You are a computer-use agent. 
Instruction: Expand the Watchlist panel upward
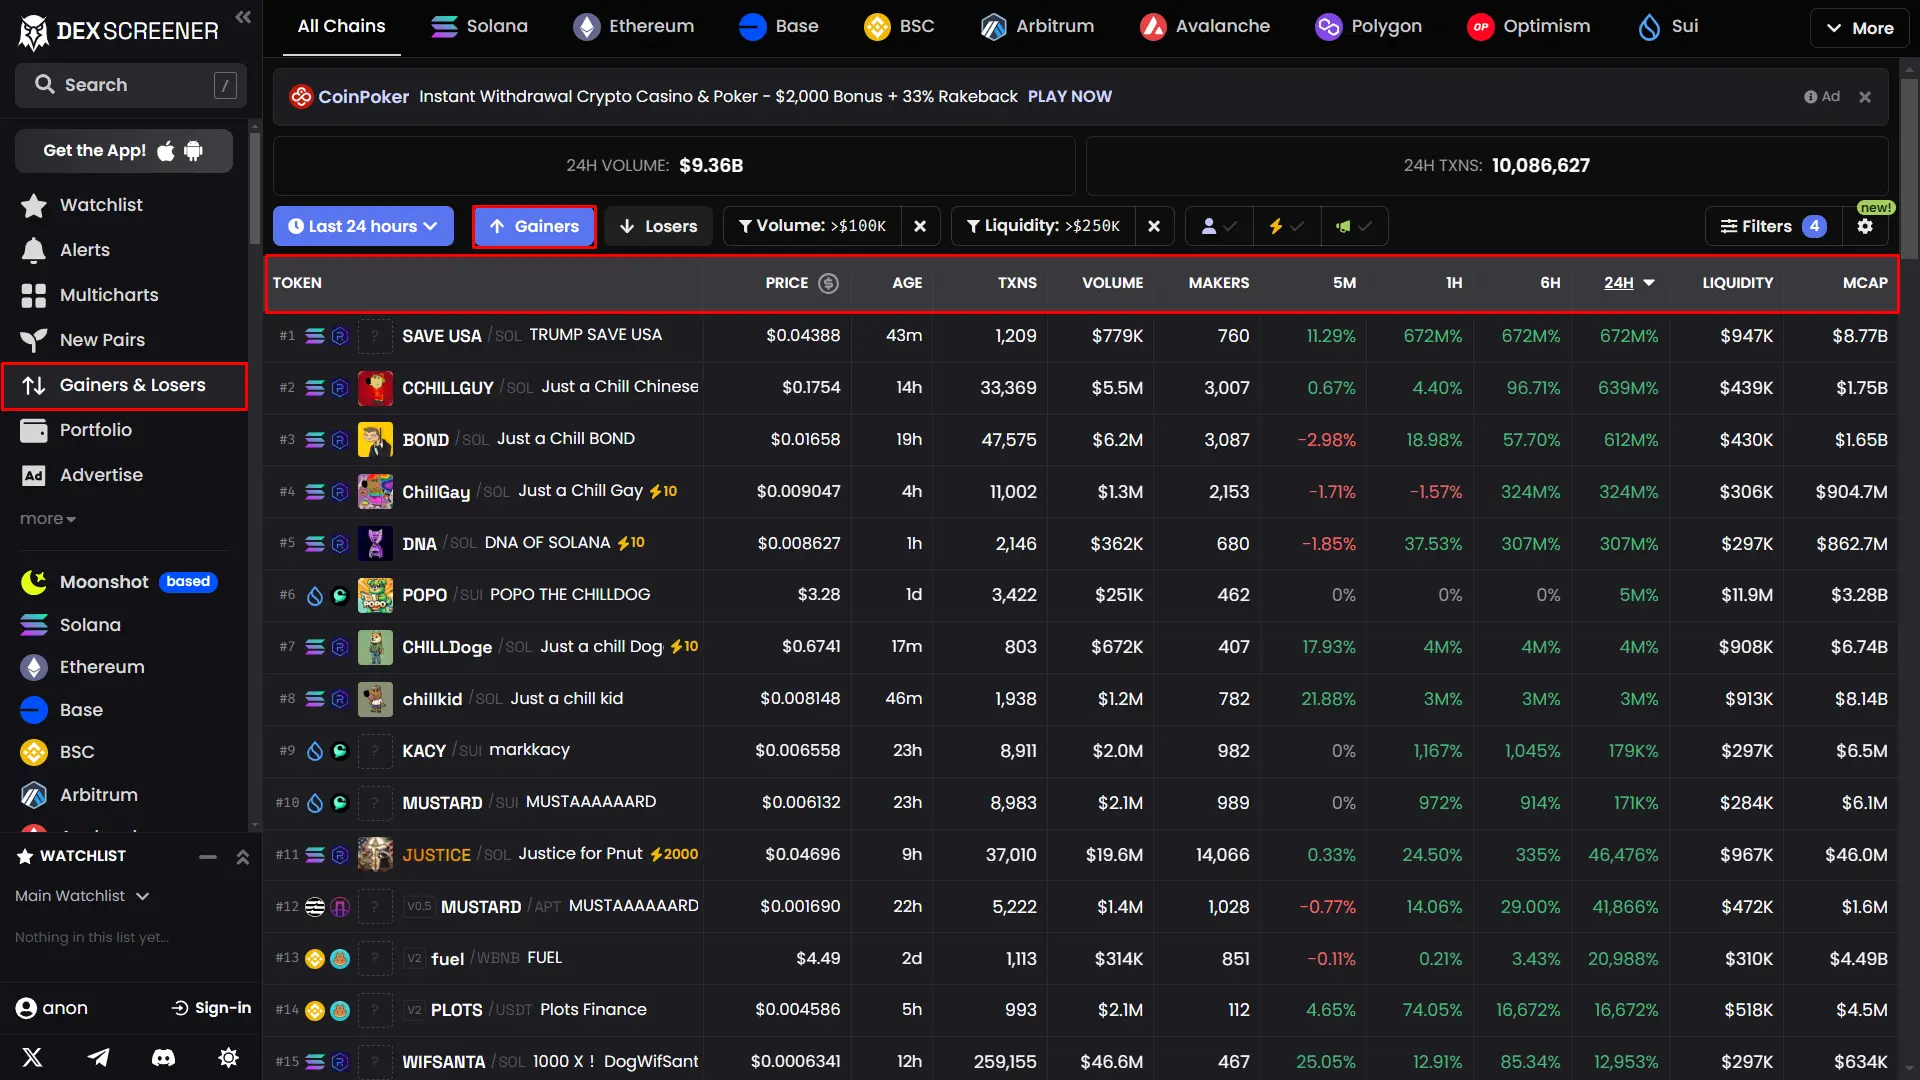[243, 857]
